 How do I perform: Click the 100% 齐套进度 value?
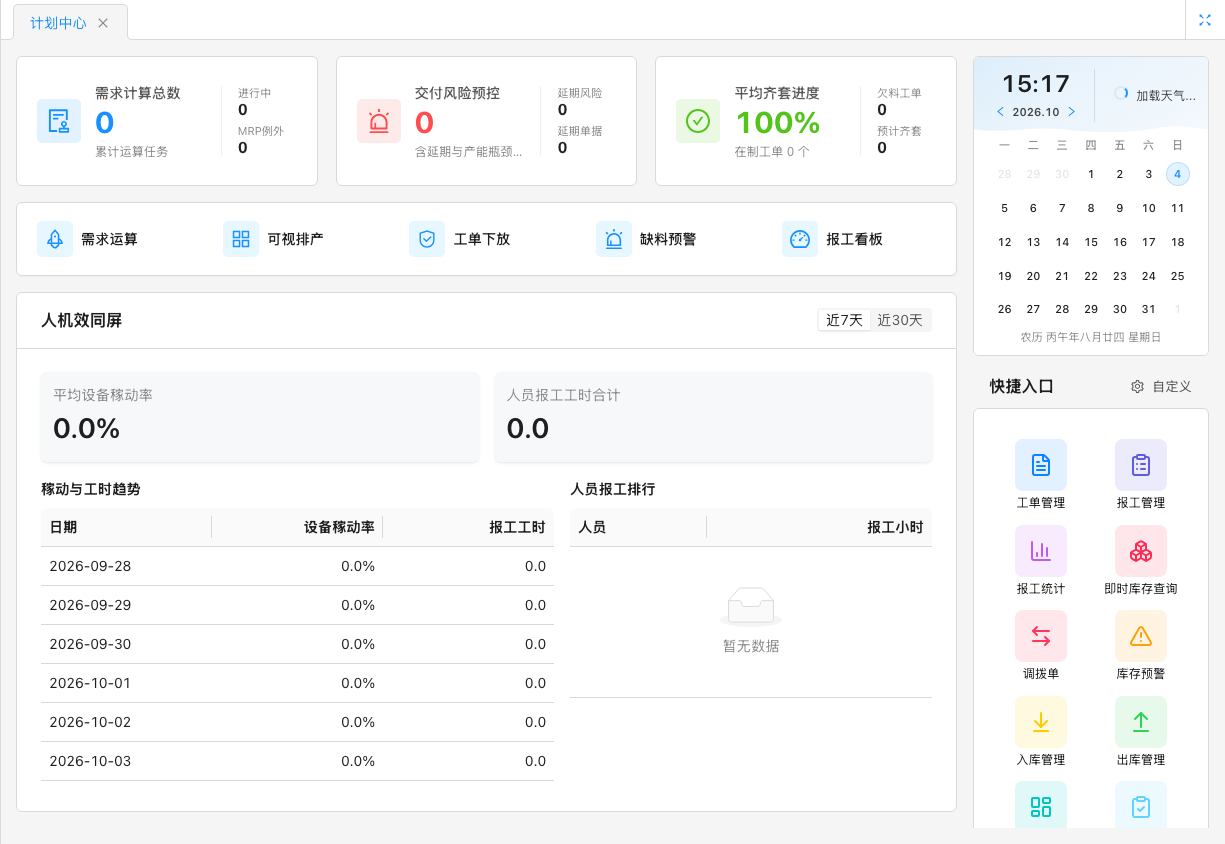pyautogui.click(x=777, y=123)
